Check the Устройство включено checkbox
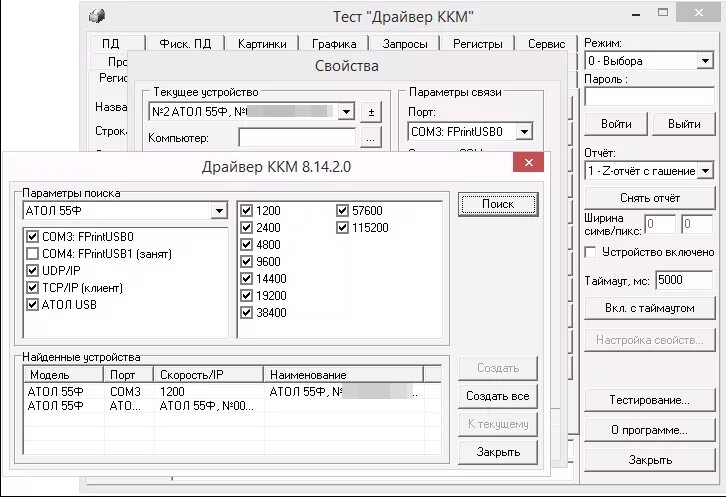 point(590,252)
